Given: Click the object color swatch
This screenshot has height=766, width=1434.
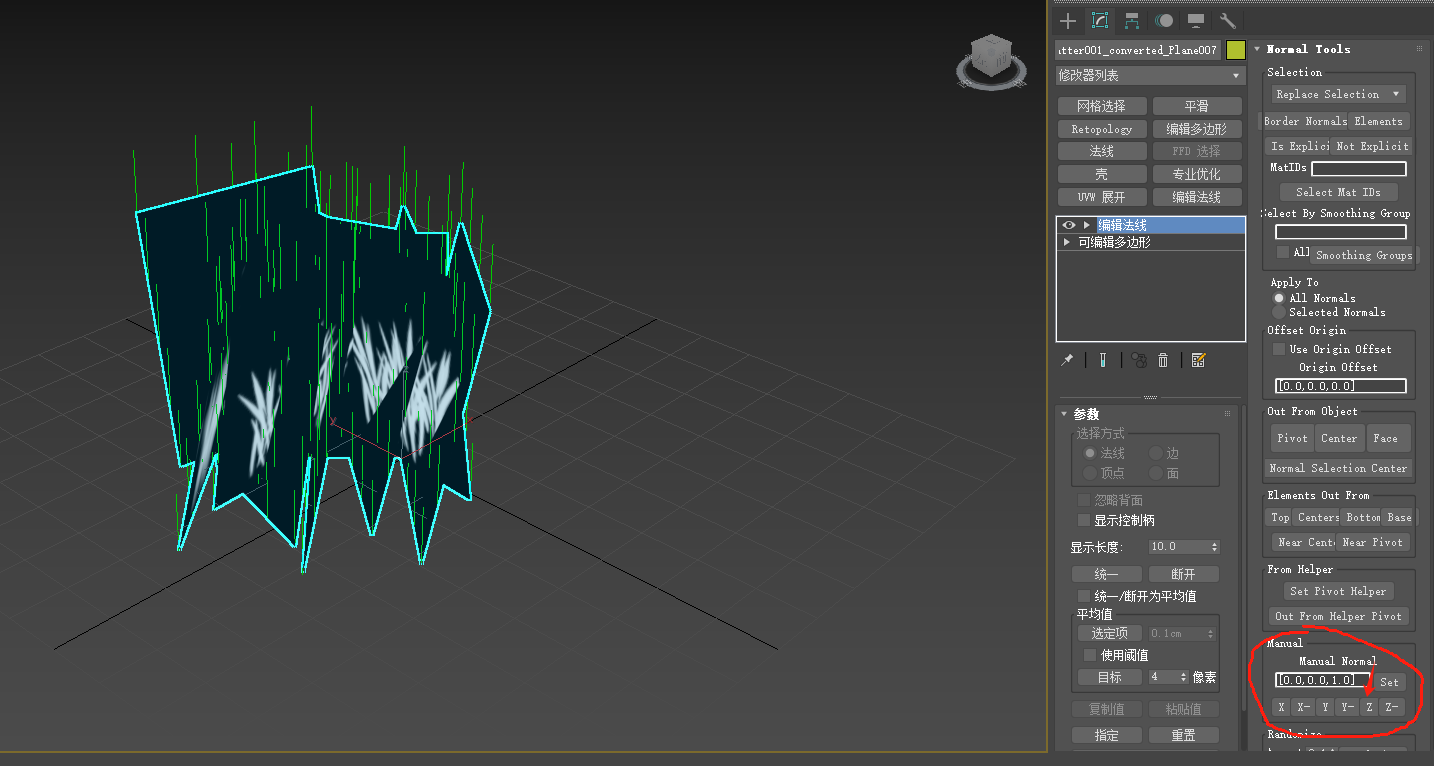Looking at the screenshot, I should (1236, 50).
